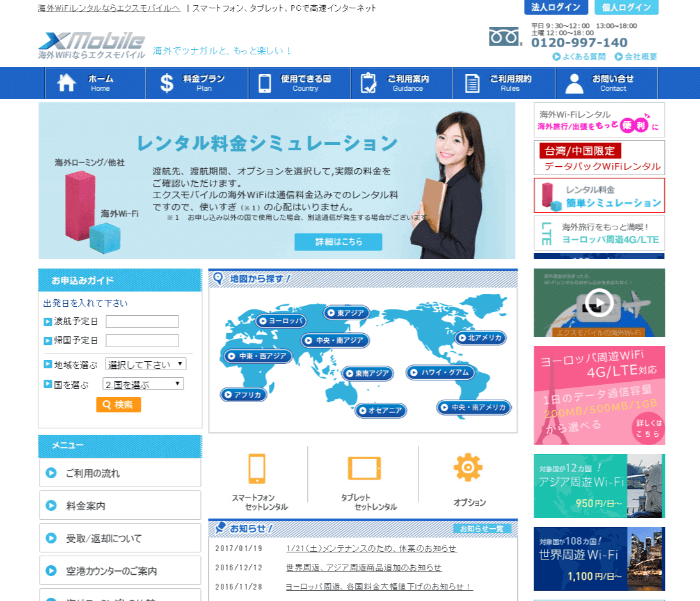Play the video thumbnail in sidebar

599,302
